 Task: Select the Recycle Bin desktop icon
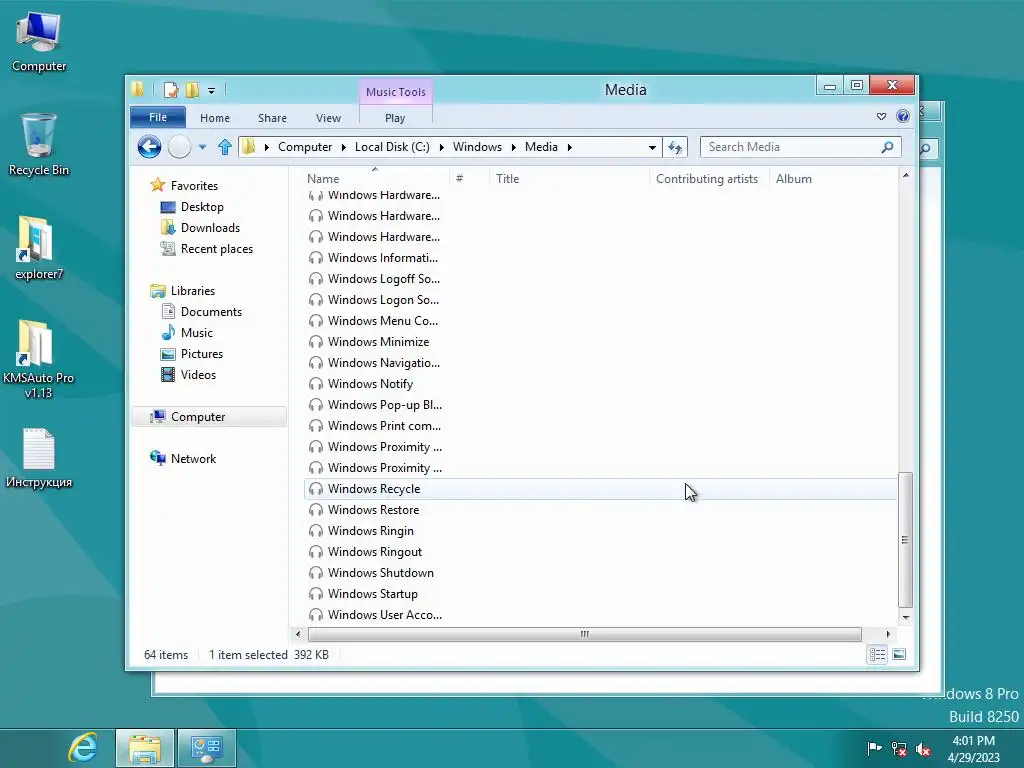click(x=39, y=144)
